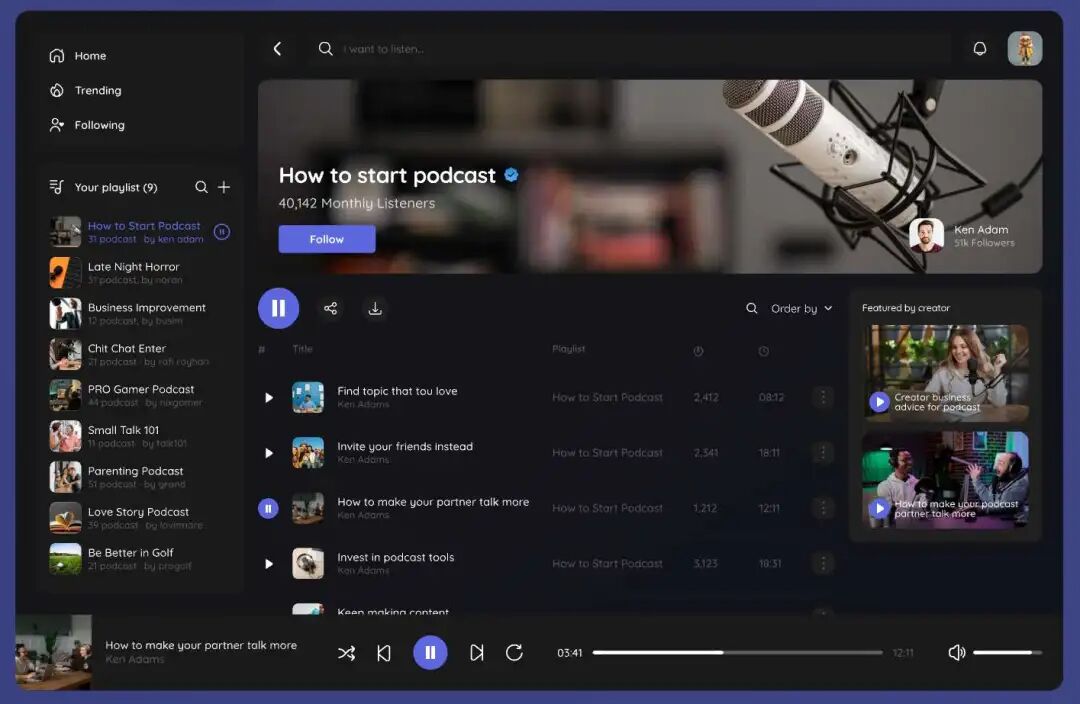Click now-playing cover art in player bar
The width and height of the screenshot is (1080, 704).
pos(54,652)
